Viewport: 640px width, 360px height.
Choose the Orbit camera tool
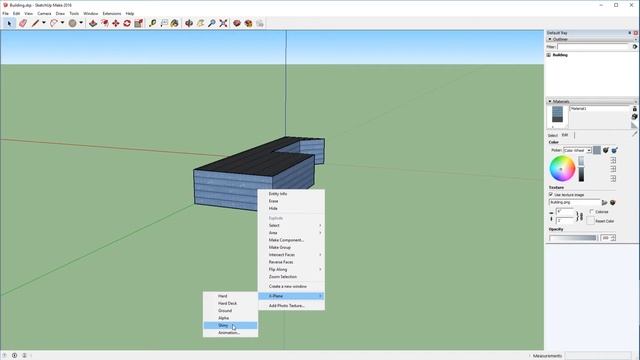[189, 23]
